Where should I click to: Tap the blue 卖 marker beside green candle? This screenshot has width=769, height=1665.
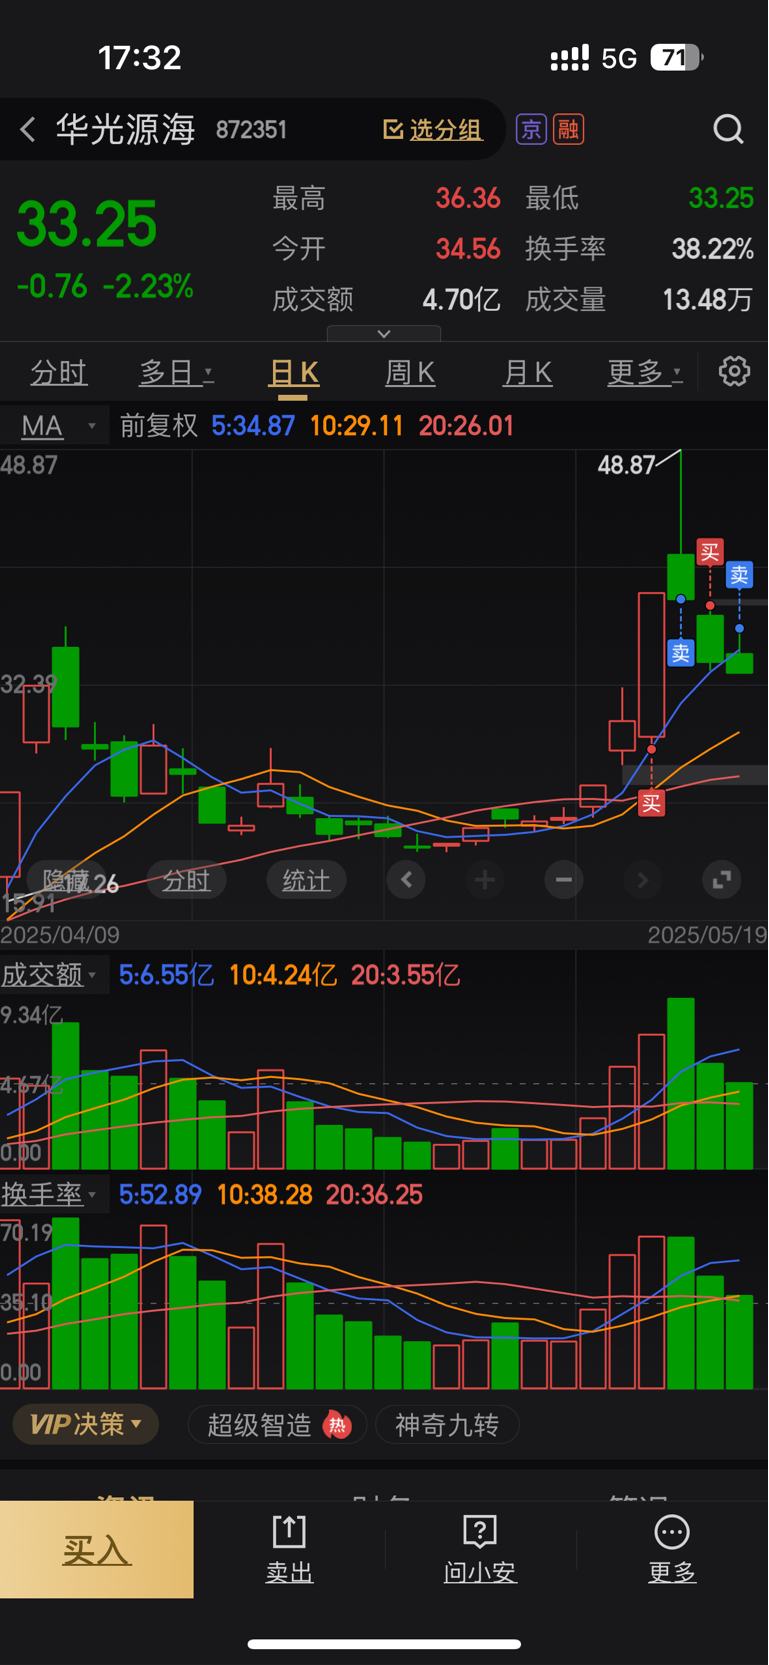pyautogui.click(x=680, y=654)
